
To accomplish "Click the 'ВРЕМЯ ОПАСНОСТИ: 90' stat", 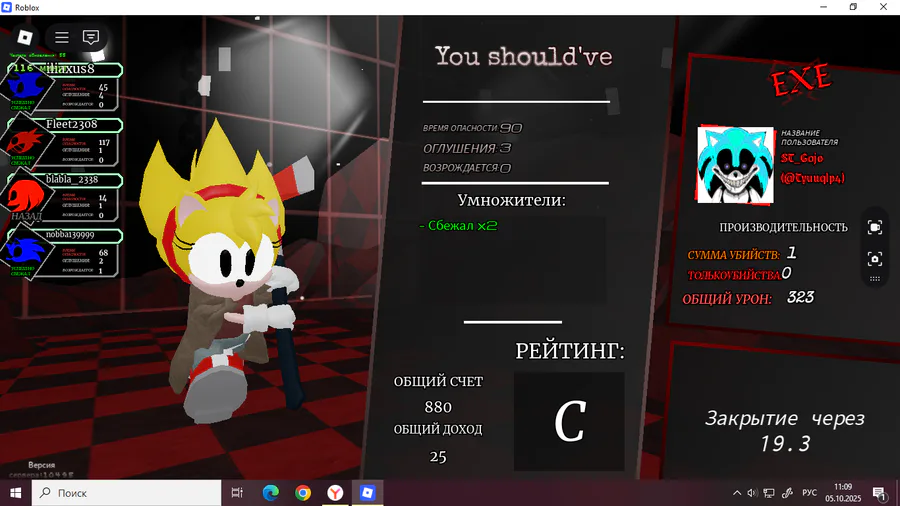I will click(472, 128).
